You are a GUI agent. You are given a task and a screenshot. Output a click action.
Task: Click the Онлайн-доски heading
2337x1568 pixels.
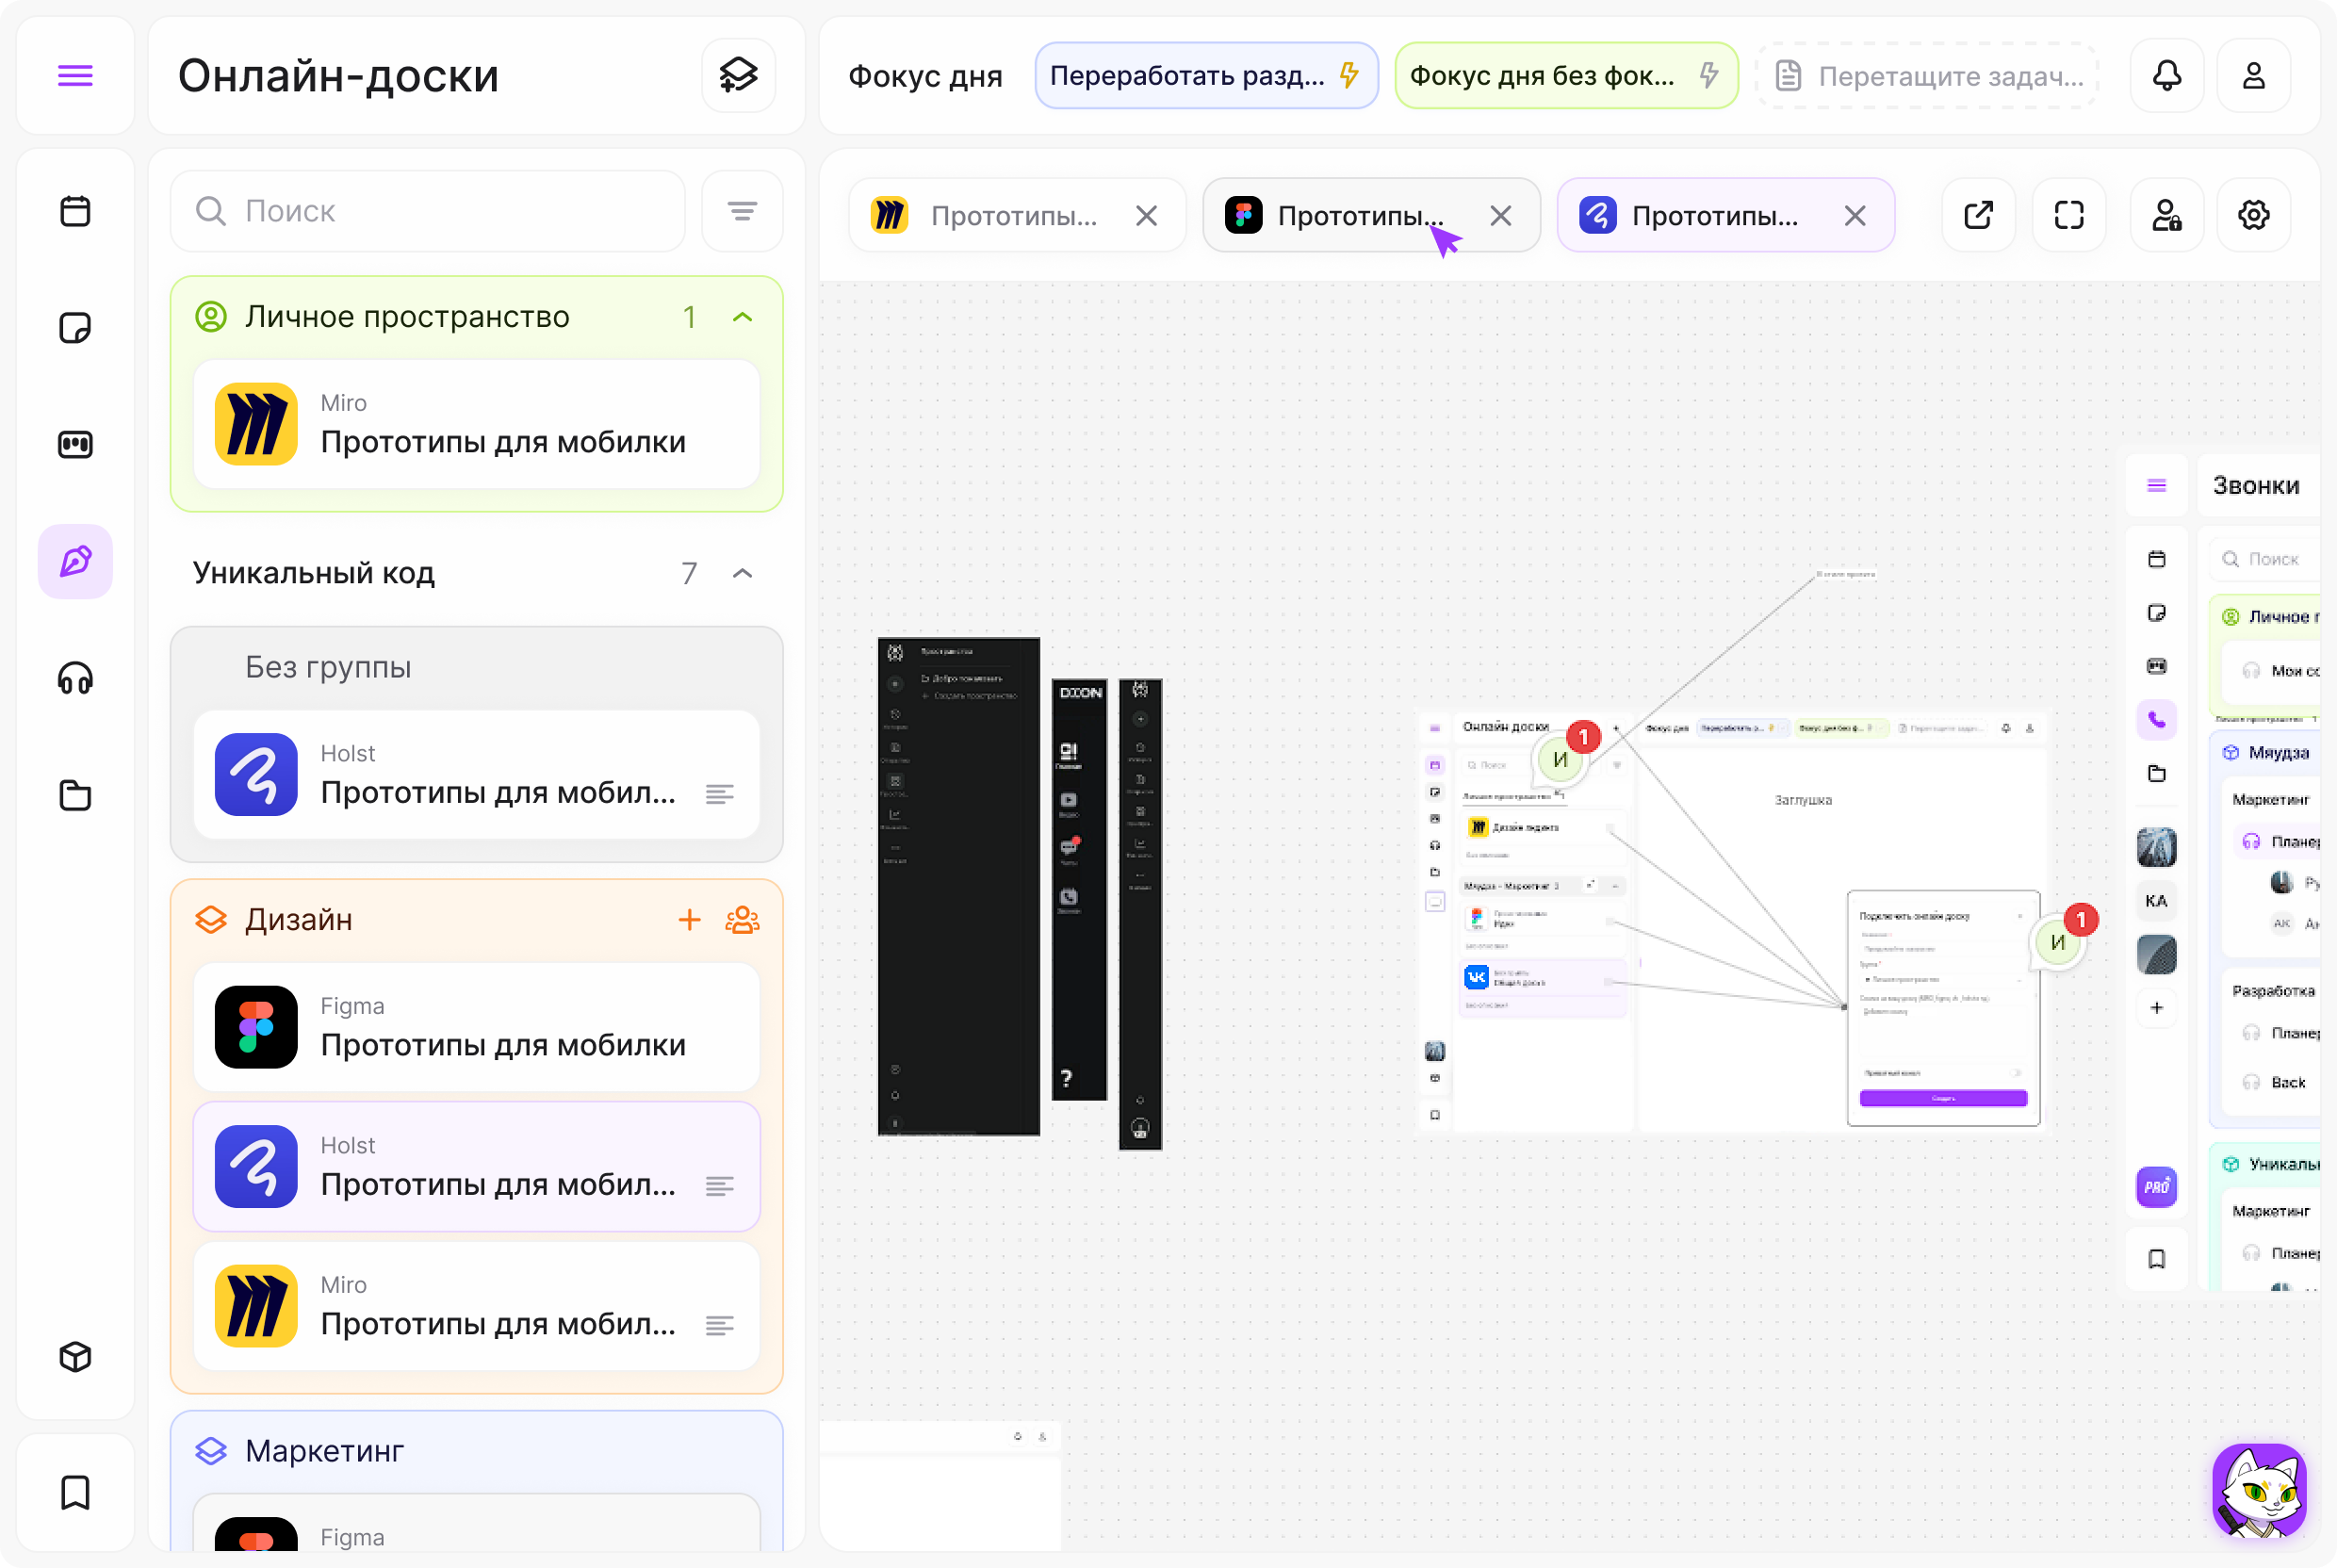click(339, 76)
